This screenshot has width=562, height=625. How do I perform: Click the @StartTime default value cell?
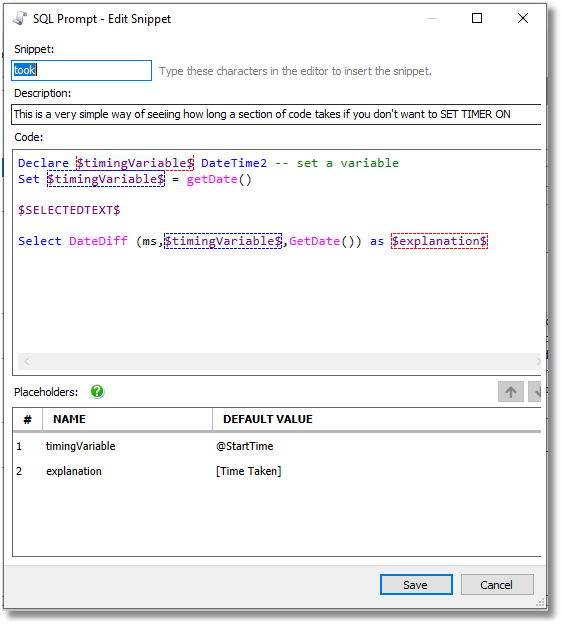click(244, 446)
